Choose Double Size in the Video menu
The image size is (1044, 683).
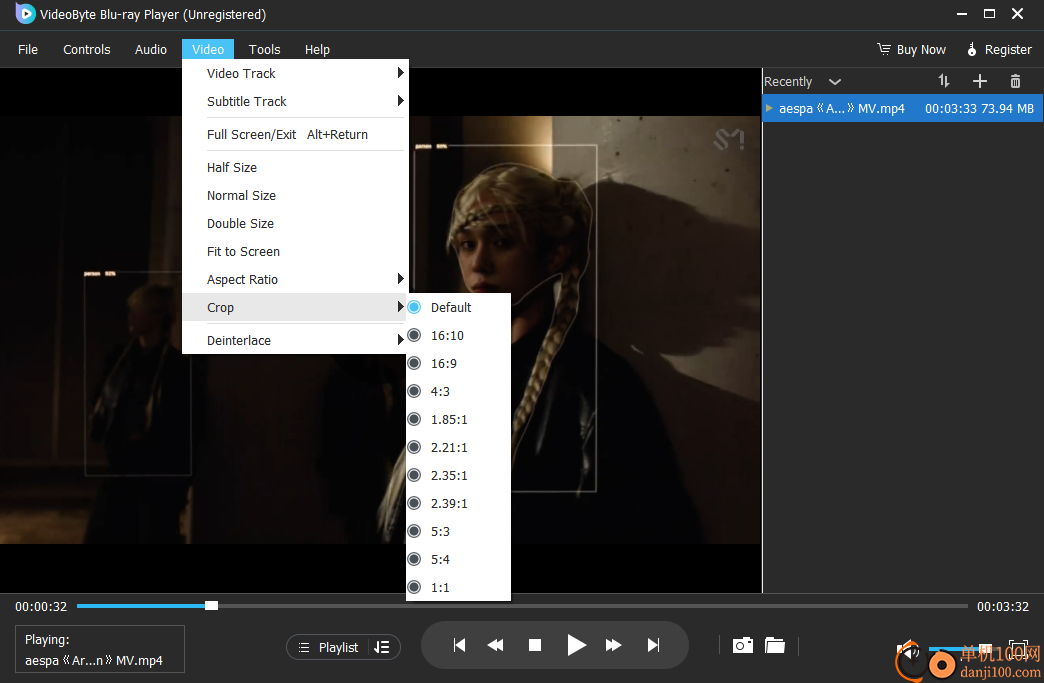coord(295,224)
